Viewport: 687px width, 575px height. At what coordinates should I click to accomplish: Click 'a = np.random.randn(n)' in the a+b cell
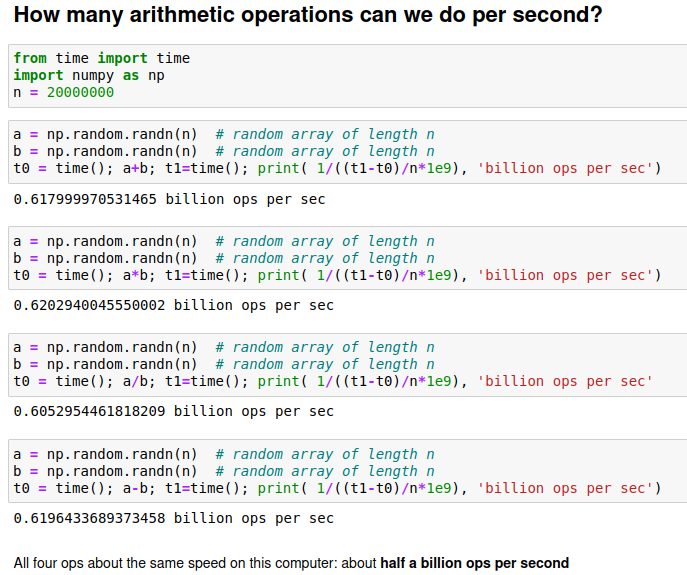coord(105,134)
